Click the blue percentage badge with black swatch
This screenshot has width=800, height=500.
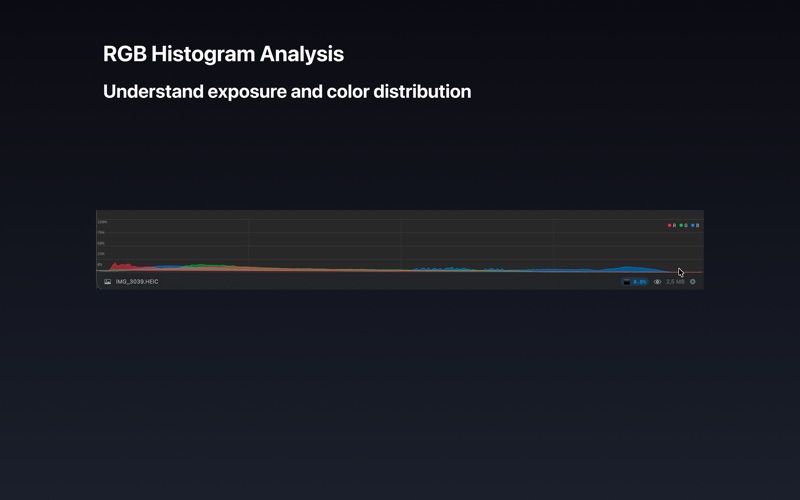(635, 282)
